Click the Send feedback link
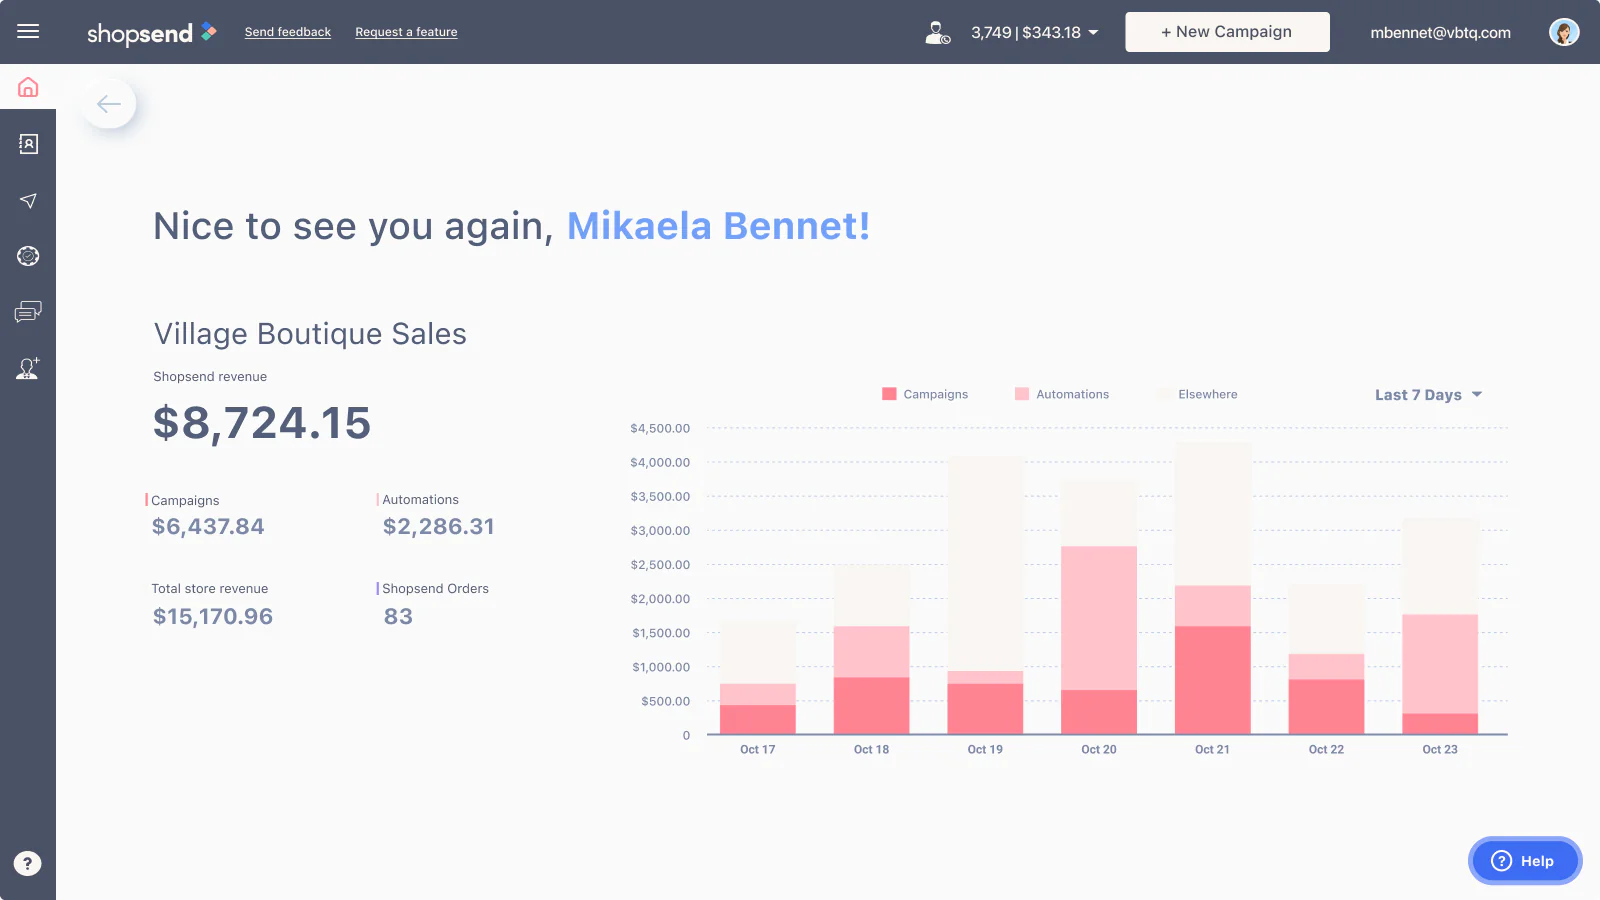This screenshot has width=1600, height=900. click(287, 32)
